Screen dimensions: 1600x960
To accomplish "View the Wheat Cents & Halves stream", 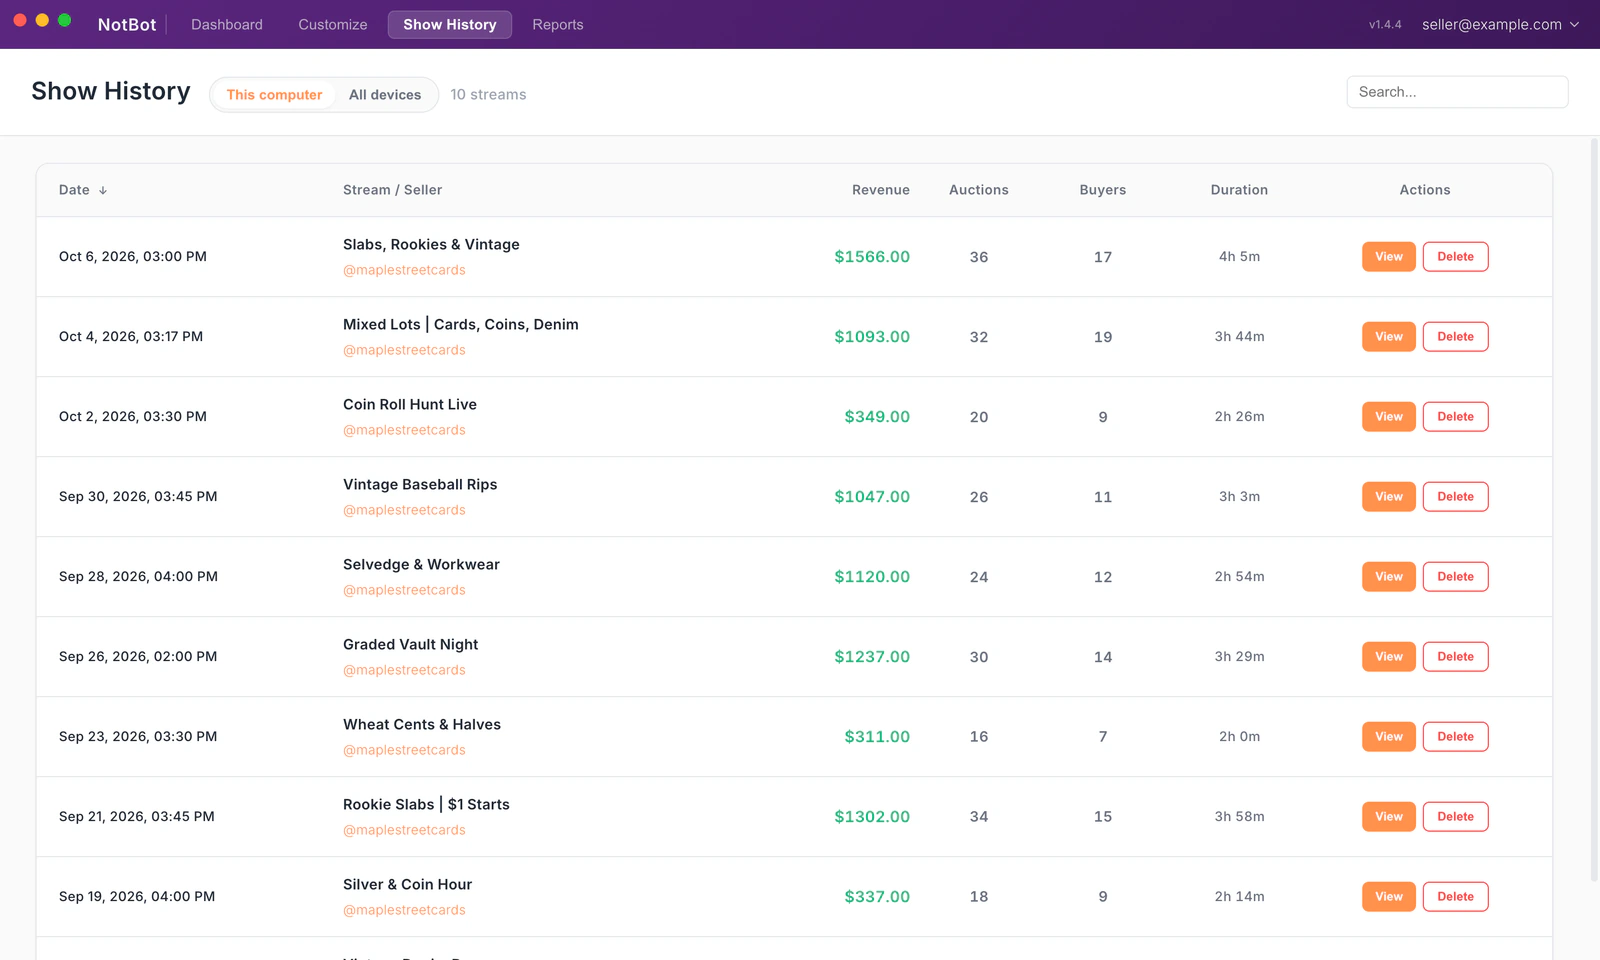I will click(1389, 737).
